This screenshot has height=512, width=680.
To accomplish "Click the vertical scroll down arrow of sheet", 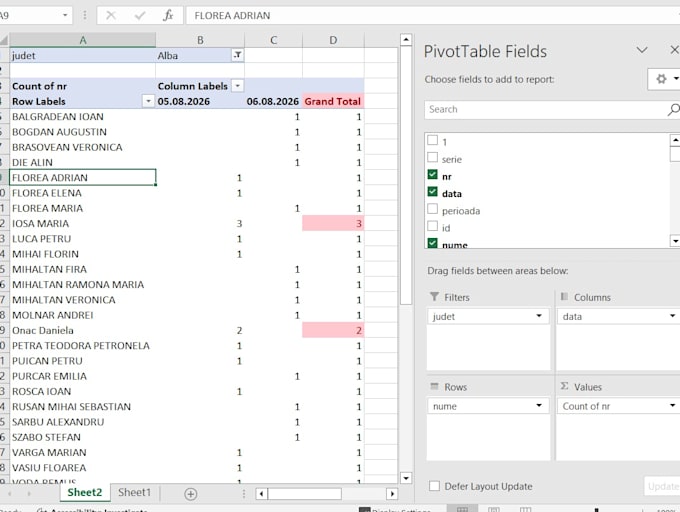I will [x=406, y=478].
